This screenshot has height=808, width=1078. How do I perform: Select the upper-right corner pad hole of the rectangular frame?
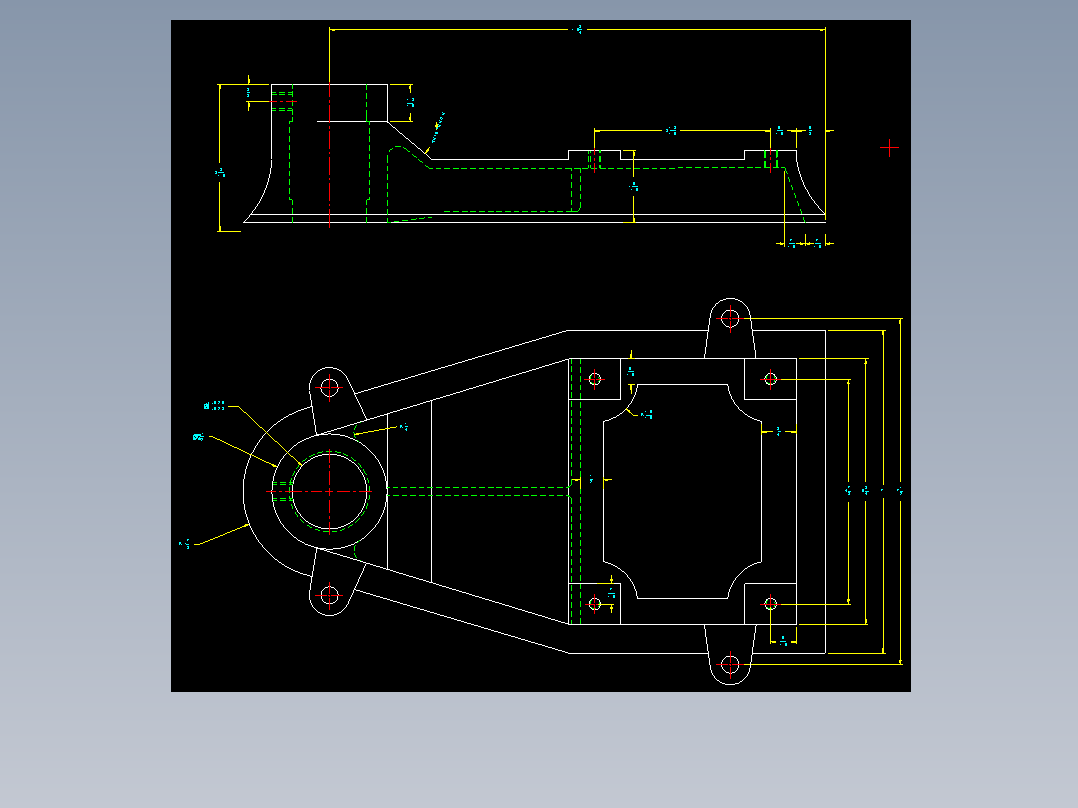770,379
